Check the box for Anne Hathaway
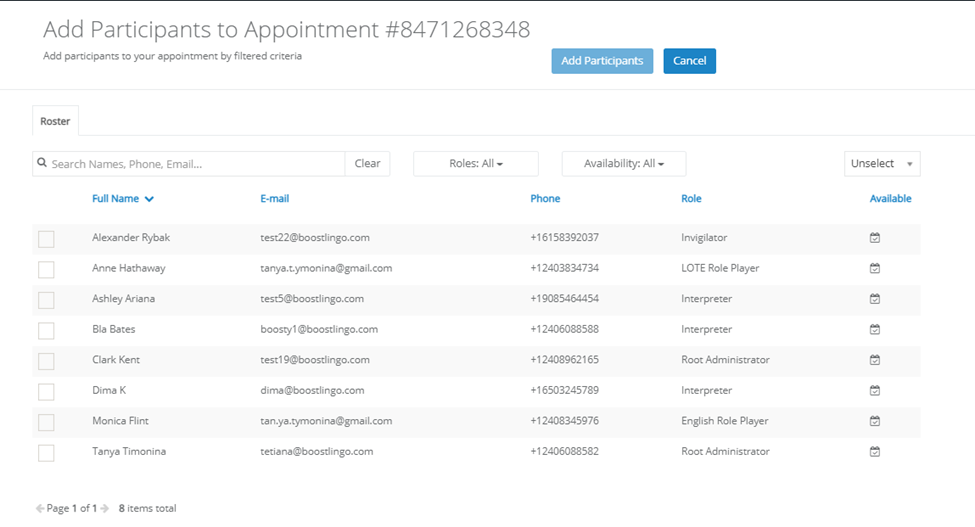 pyautogui.click(x=46, y=270)
